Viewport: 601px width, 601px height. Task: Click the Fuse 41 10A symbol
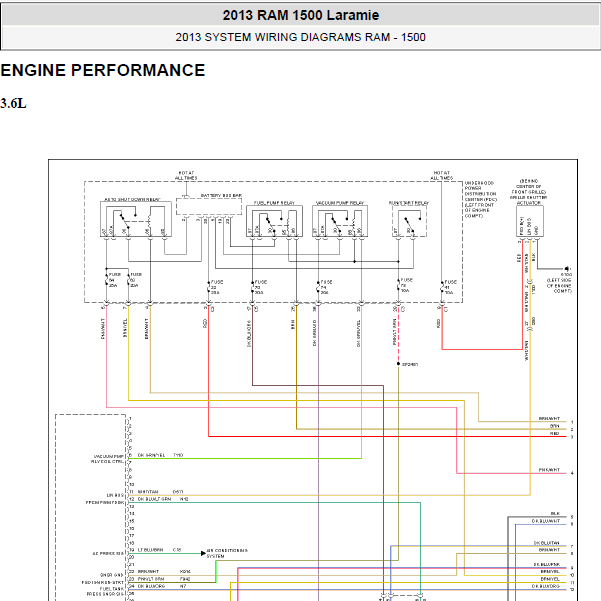point(442,287)
